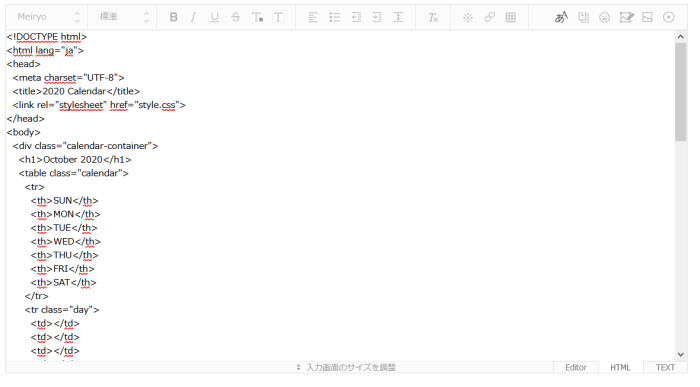The width and height of the screenshot is (700, 387).
Task: Switch to the TEXT tab
Action: coord(665,367)
